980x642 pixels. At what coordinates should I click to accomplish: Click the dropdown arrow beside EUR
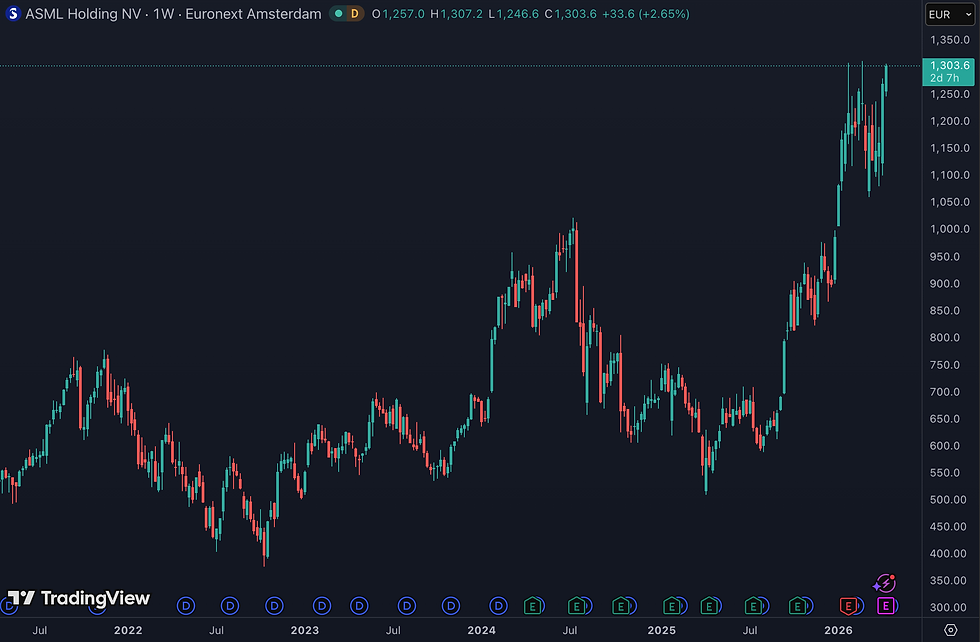pos(968,14)
